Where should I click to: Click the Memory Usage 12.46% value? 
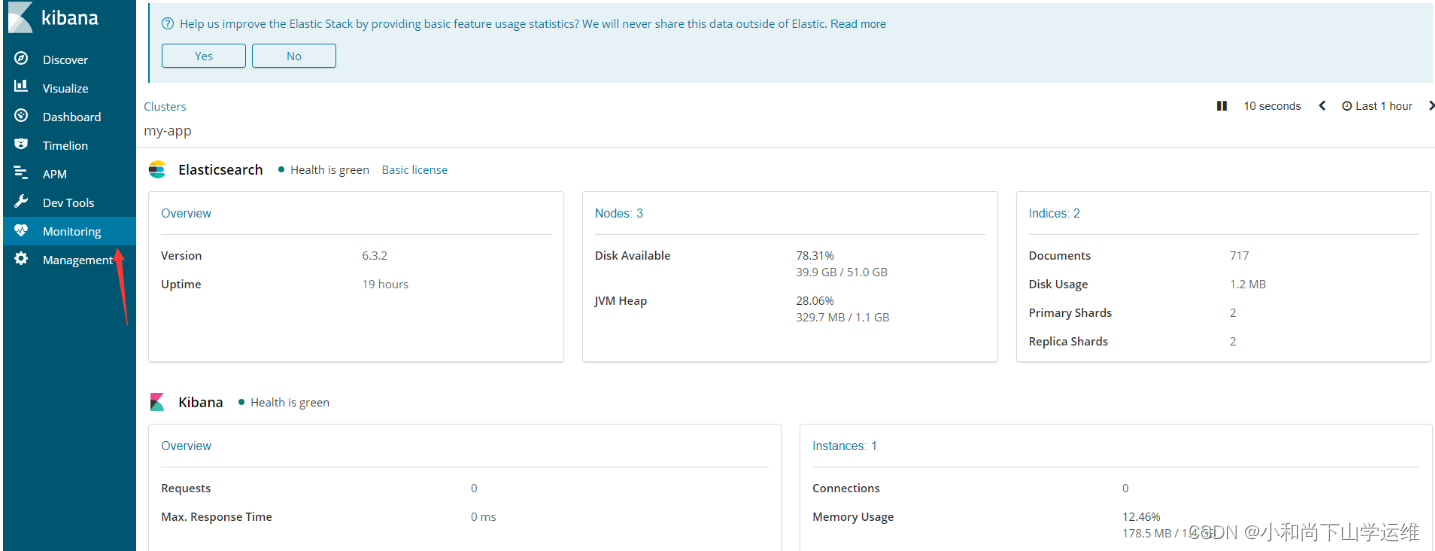1142,517
